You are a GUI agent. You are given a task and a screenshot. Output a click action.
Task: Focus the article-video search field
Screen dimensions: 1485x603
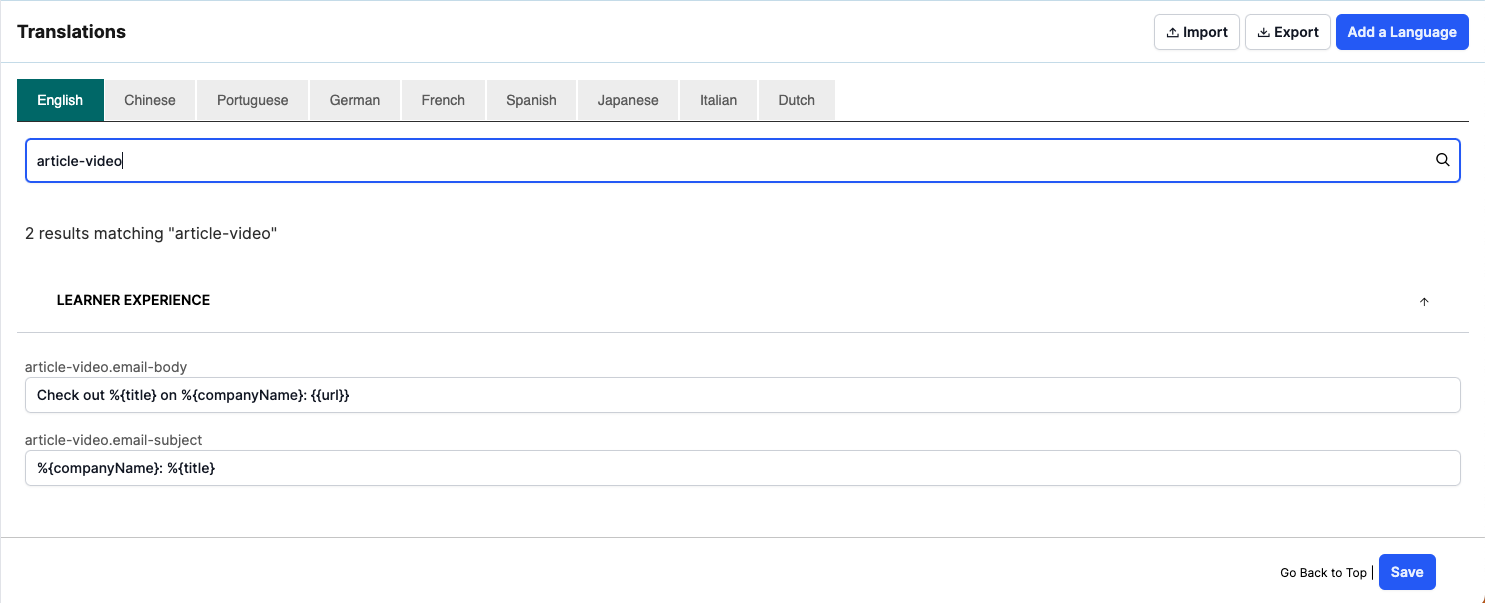pyautogui.click(x=742, y=160)
